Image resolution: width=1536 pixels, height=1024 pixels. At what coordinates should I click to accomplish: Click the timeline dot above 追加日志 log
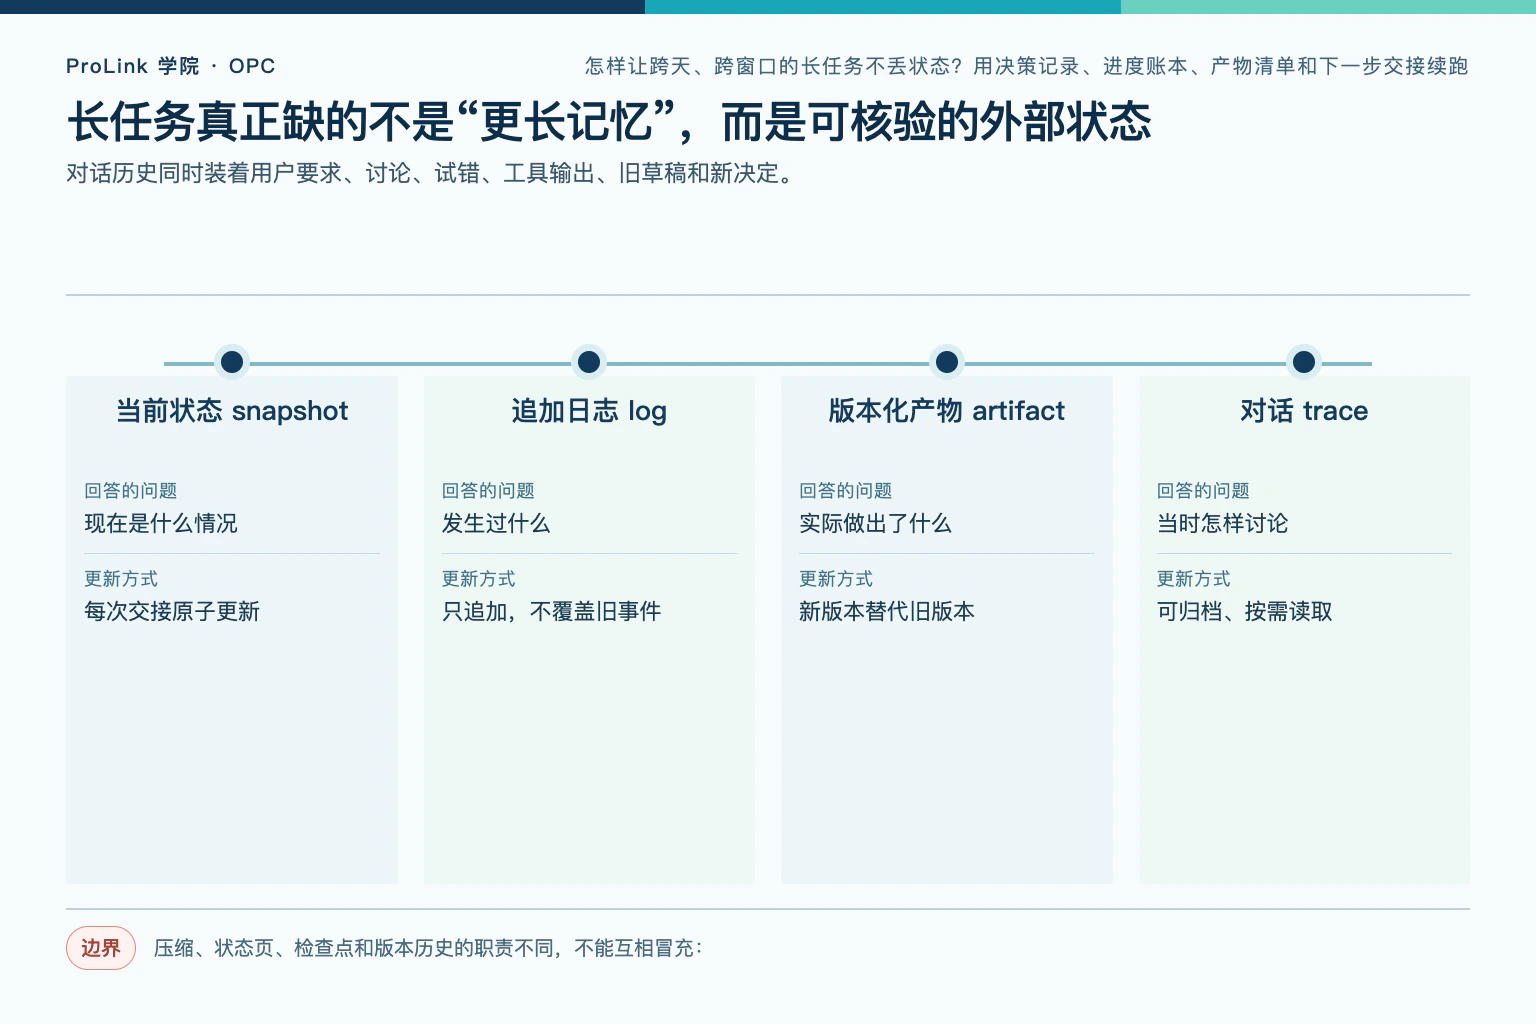(589, 362)
